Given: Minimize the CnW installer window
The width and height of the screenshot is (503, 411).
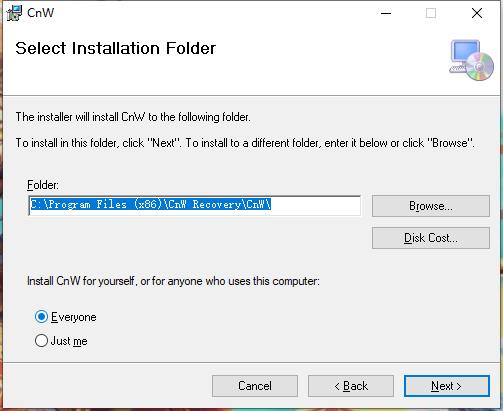Looking at the screenshot, I should pyautogui.click(x=386, y=13).
